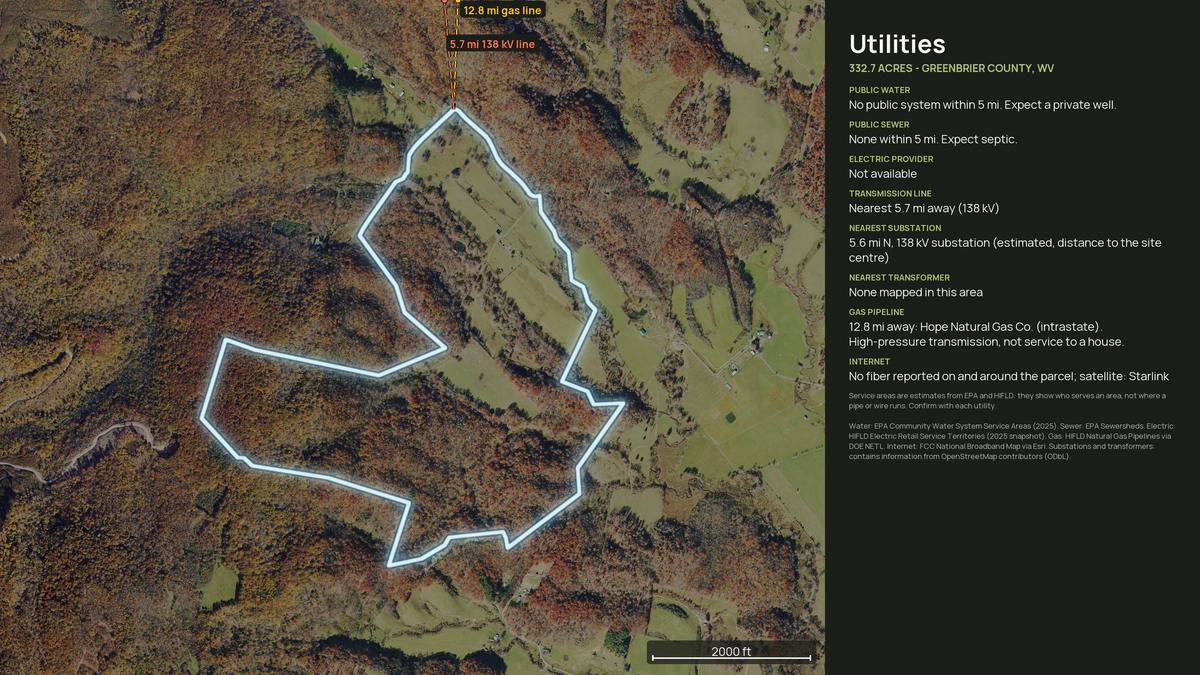The height and width of the screenshot is (675, 1200).
Task: Click the '2000 ft' scale bar
Action: click(x=731, y=653)
